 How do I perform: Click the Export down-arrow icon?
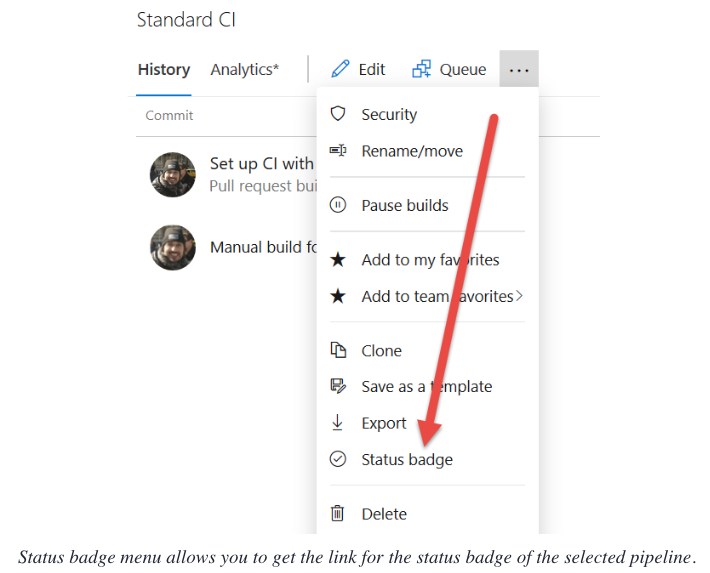point(338,423)
